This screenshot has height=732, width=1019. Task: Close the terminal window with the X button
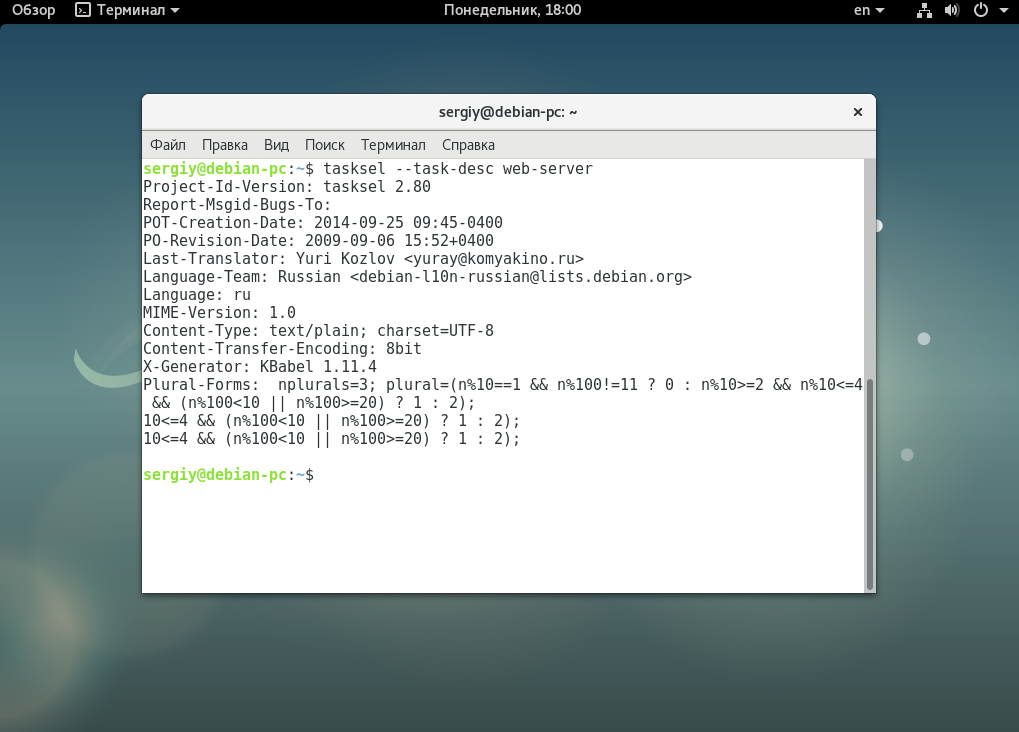[x=857, y=112]
